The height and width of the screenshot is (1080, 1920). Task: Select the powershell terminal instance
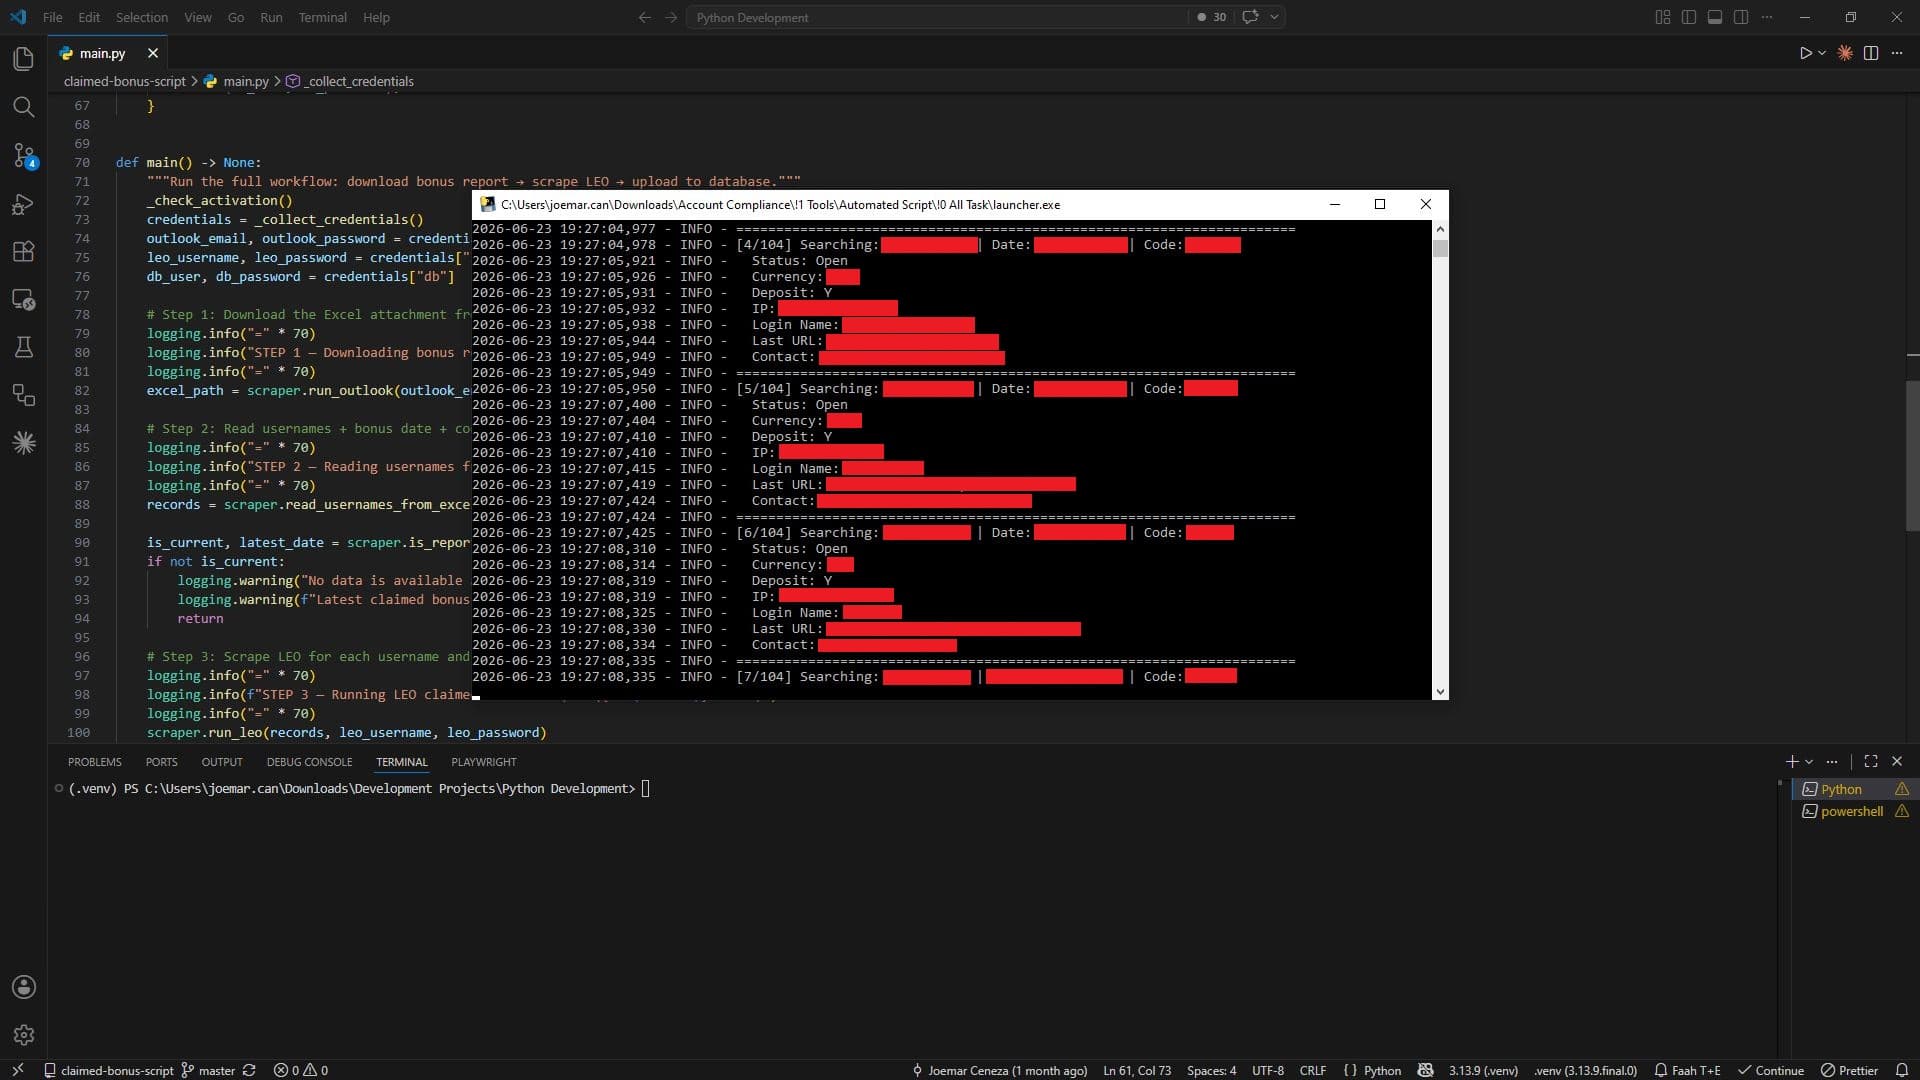tap(1853, 811)
